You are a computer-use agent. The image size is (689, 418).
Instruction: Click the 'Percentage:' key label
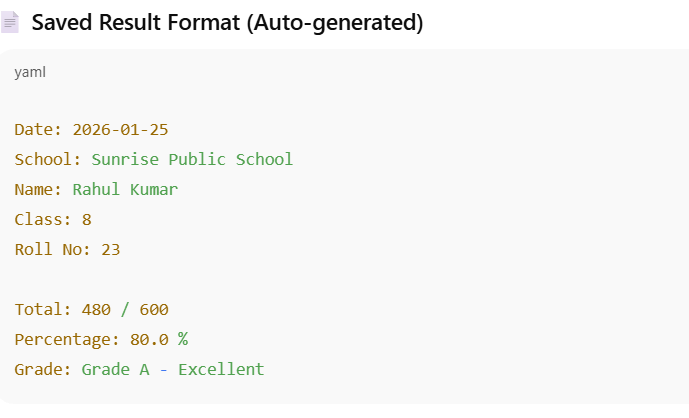pos(68,339)
